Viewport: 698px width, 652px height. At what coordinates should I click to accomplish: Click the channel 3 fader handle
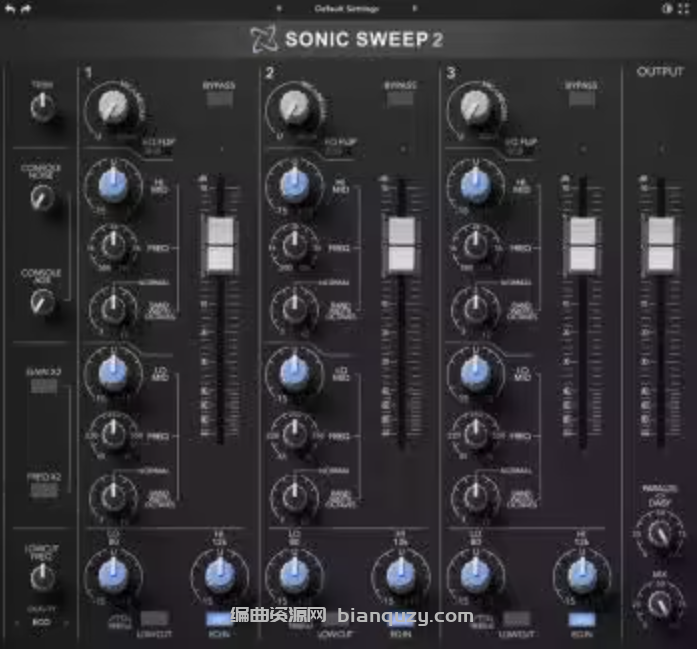[x=583, y=244]
